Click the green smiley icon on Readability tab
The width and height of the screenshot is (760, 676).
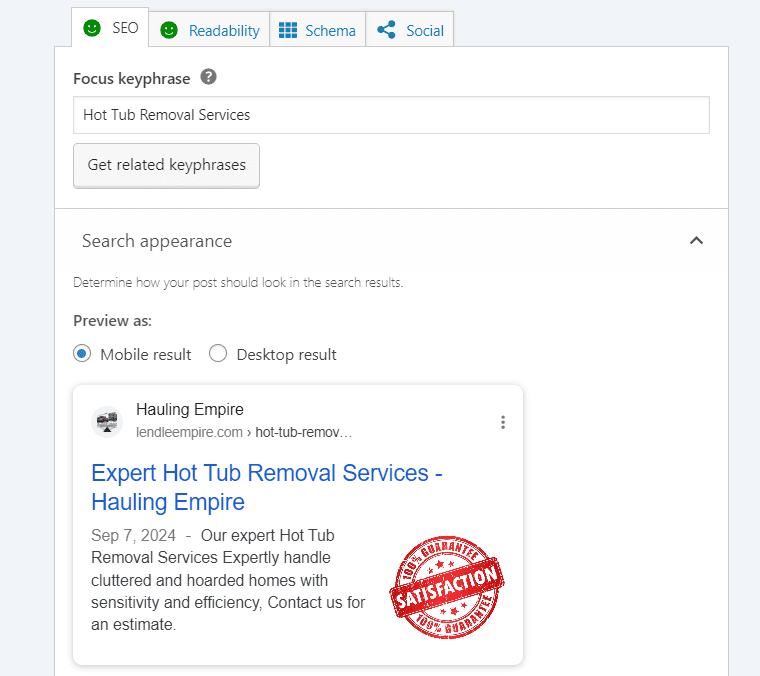[x=169, y=30]
